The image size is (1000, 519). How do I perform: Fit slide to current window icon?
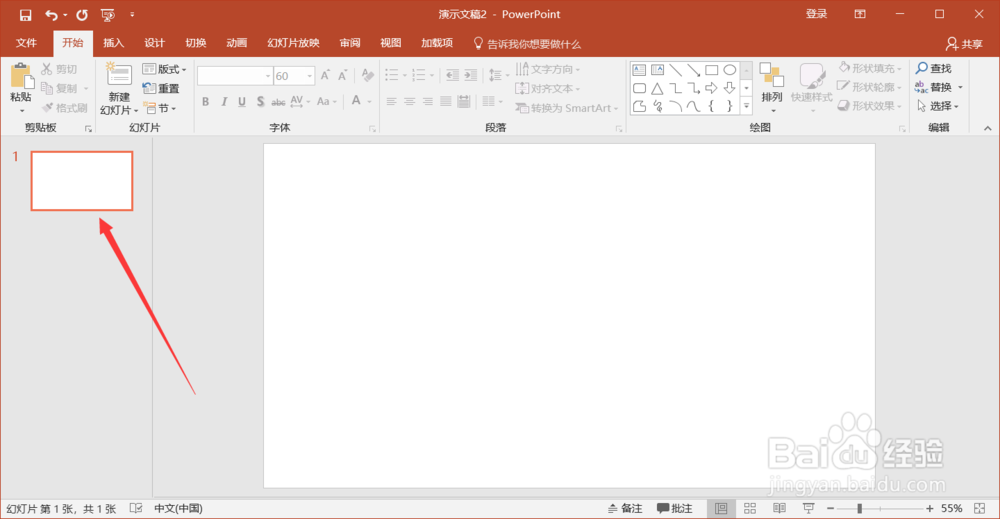pos(980,508)
